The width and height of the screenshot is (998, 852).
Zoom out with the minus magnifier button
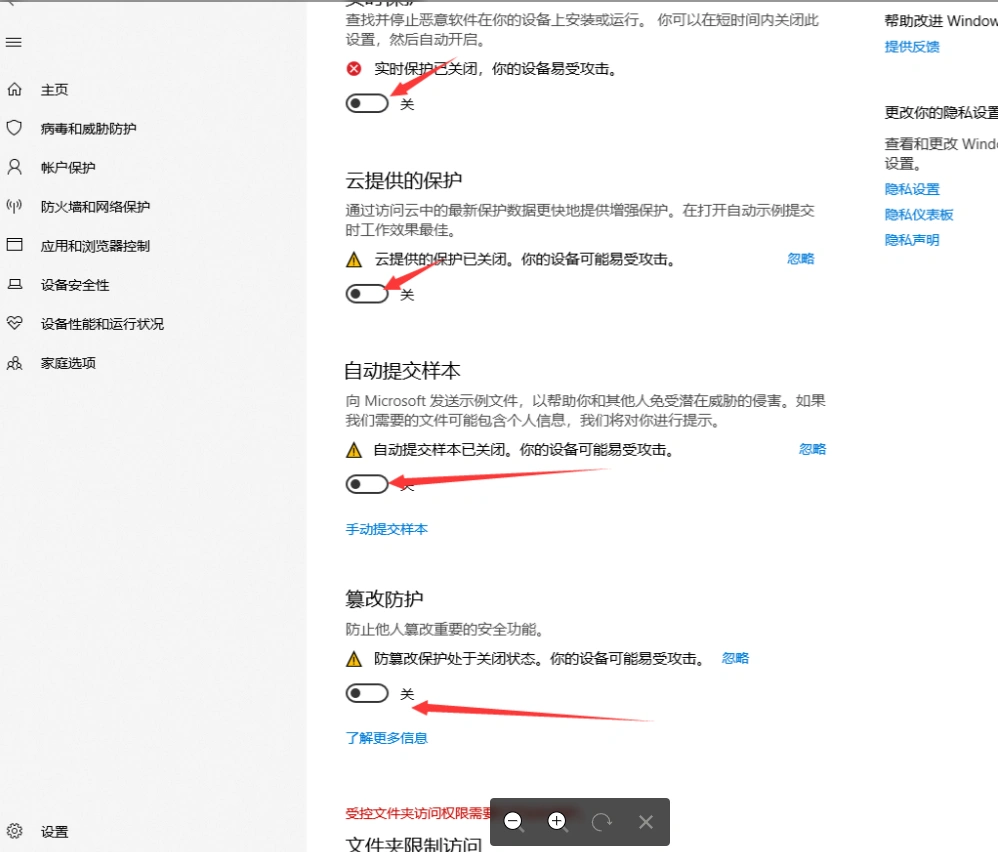(513, 822)
